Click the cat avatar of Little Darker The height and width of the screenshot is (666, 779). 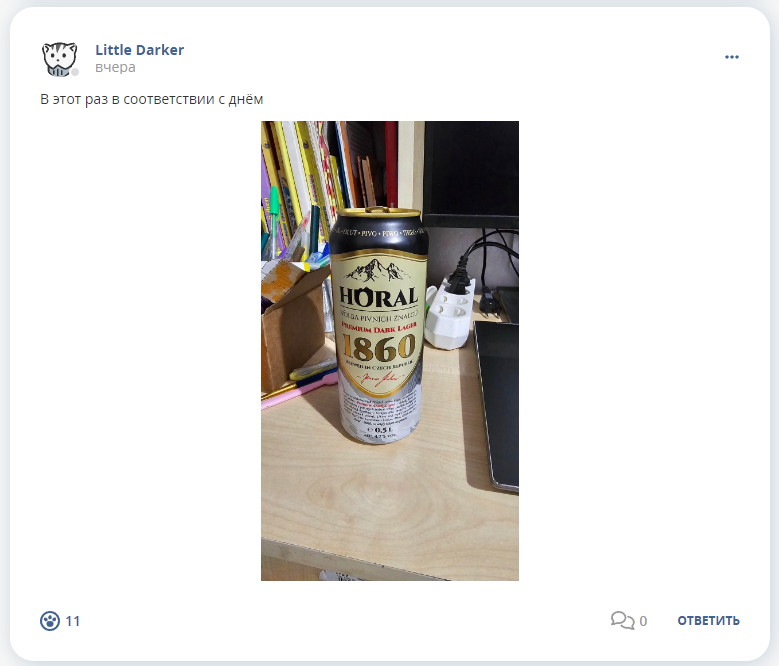tap(60, 59)
